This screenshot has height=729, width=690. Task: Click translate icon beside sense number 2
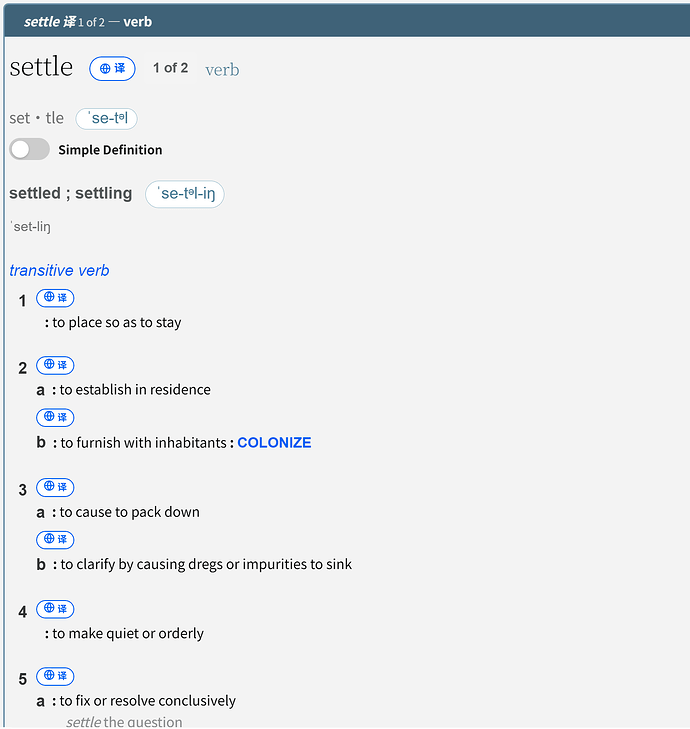pyautogui.click(x=55, y=365)
